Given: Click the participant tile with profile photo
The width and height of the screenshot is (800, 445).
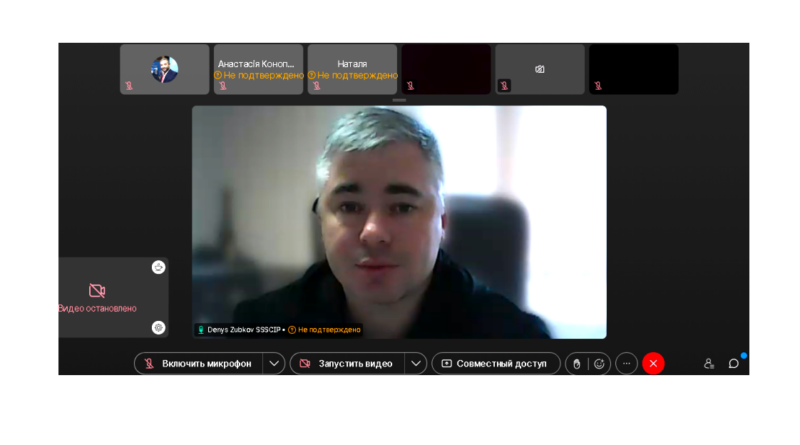Looking at the screenshot, I should coord(165,69).
